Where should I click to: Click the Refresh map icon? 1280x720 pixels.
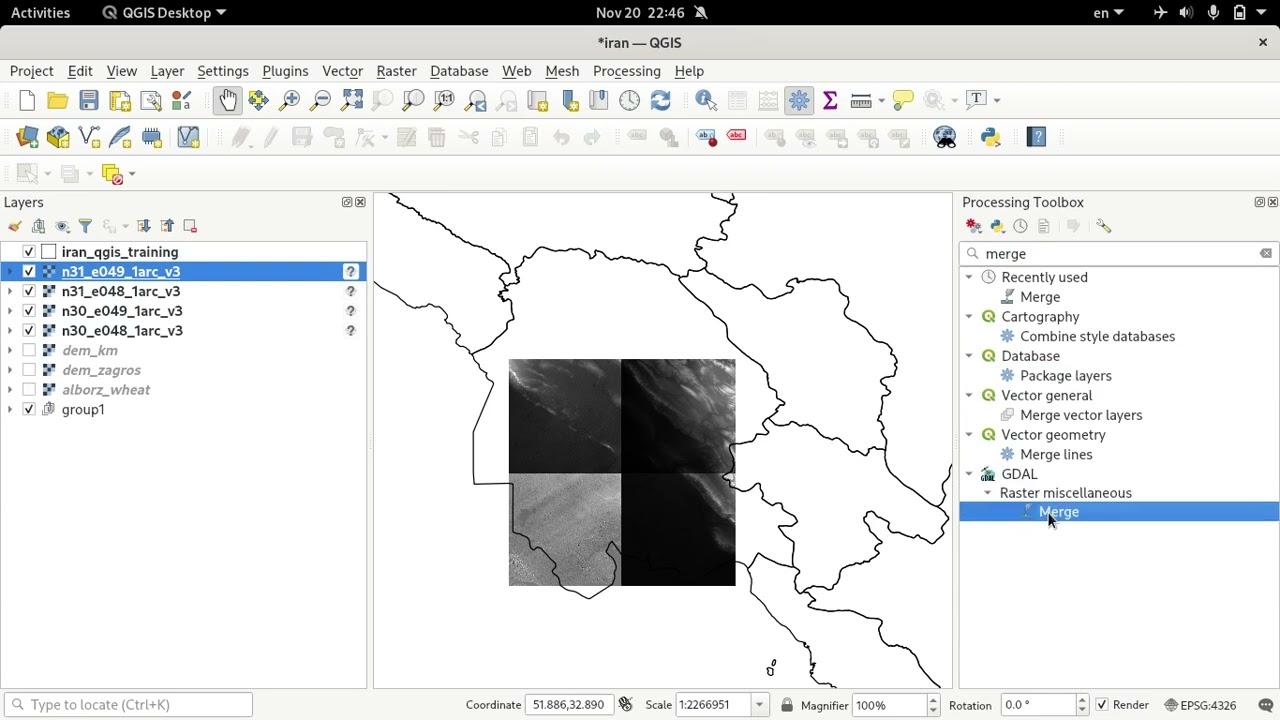[x=660, y=100]
